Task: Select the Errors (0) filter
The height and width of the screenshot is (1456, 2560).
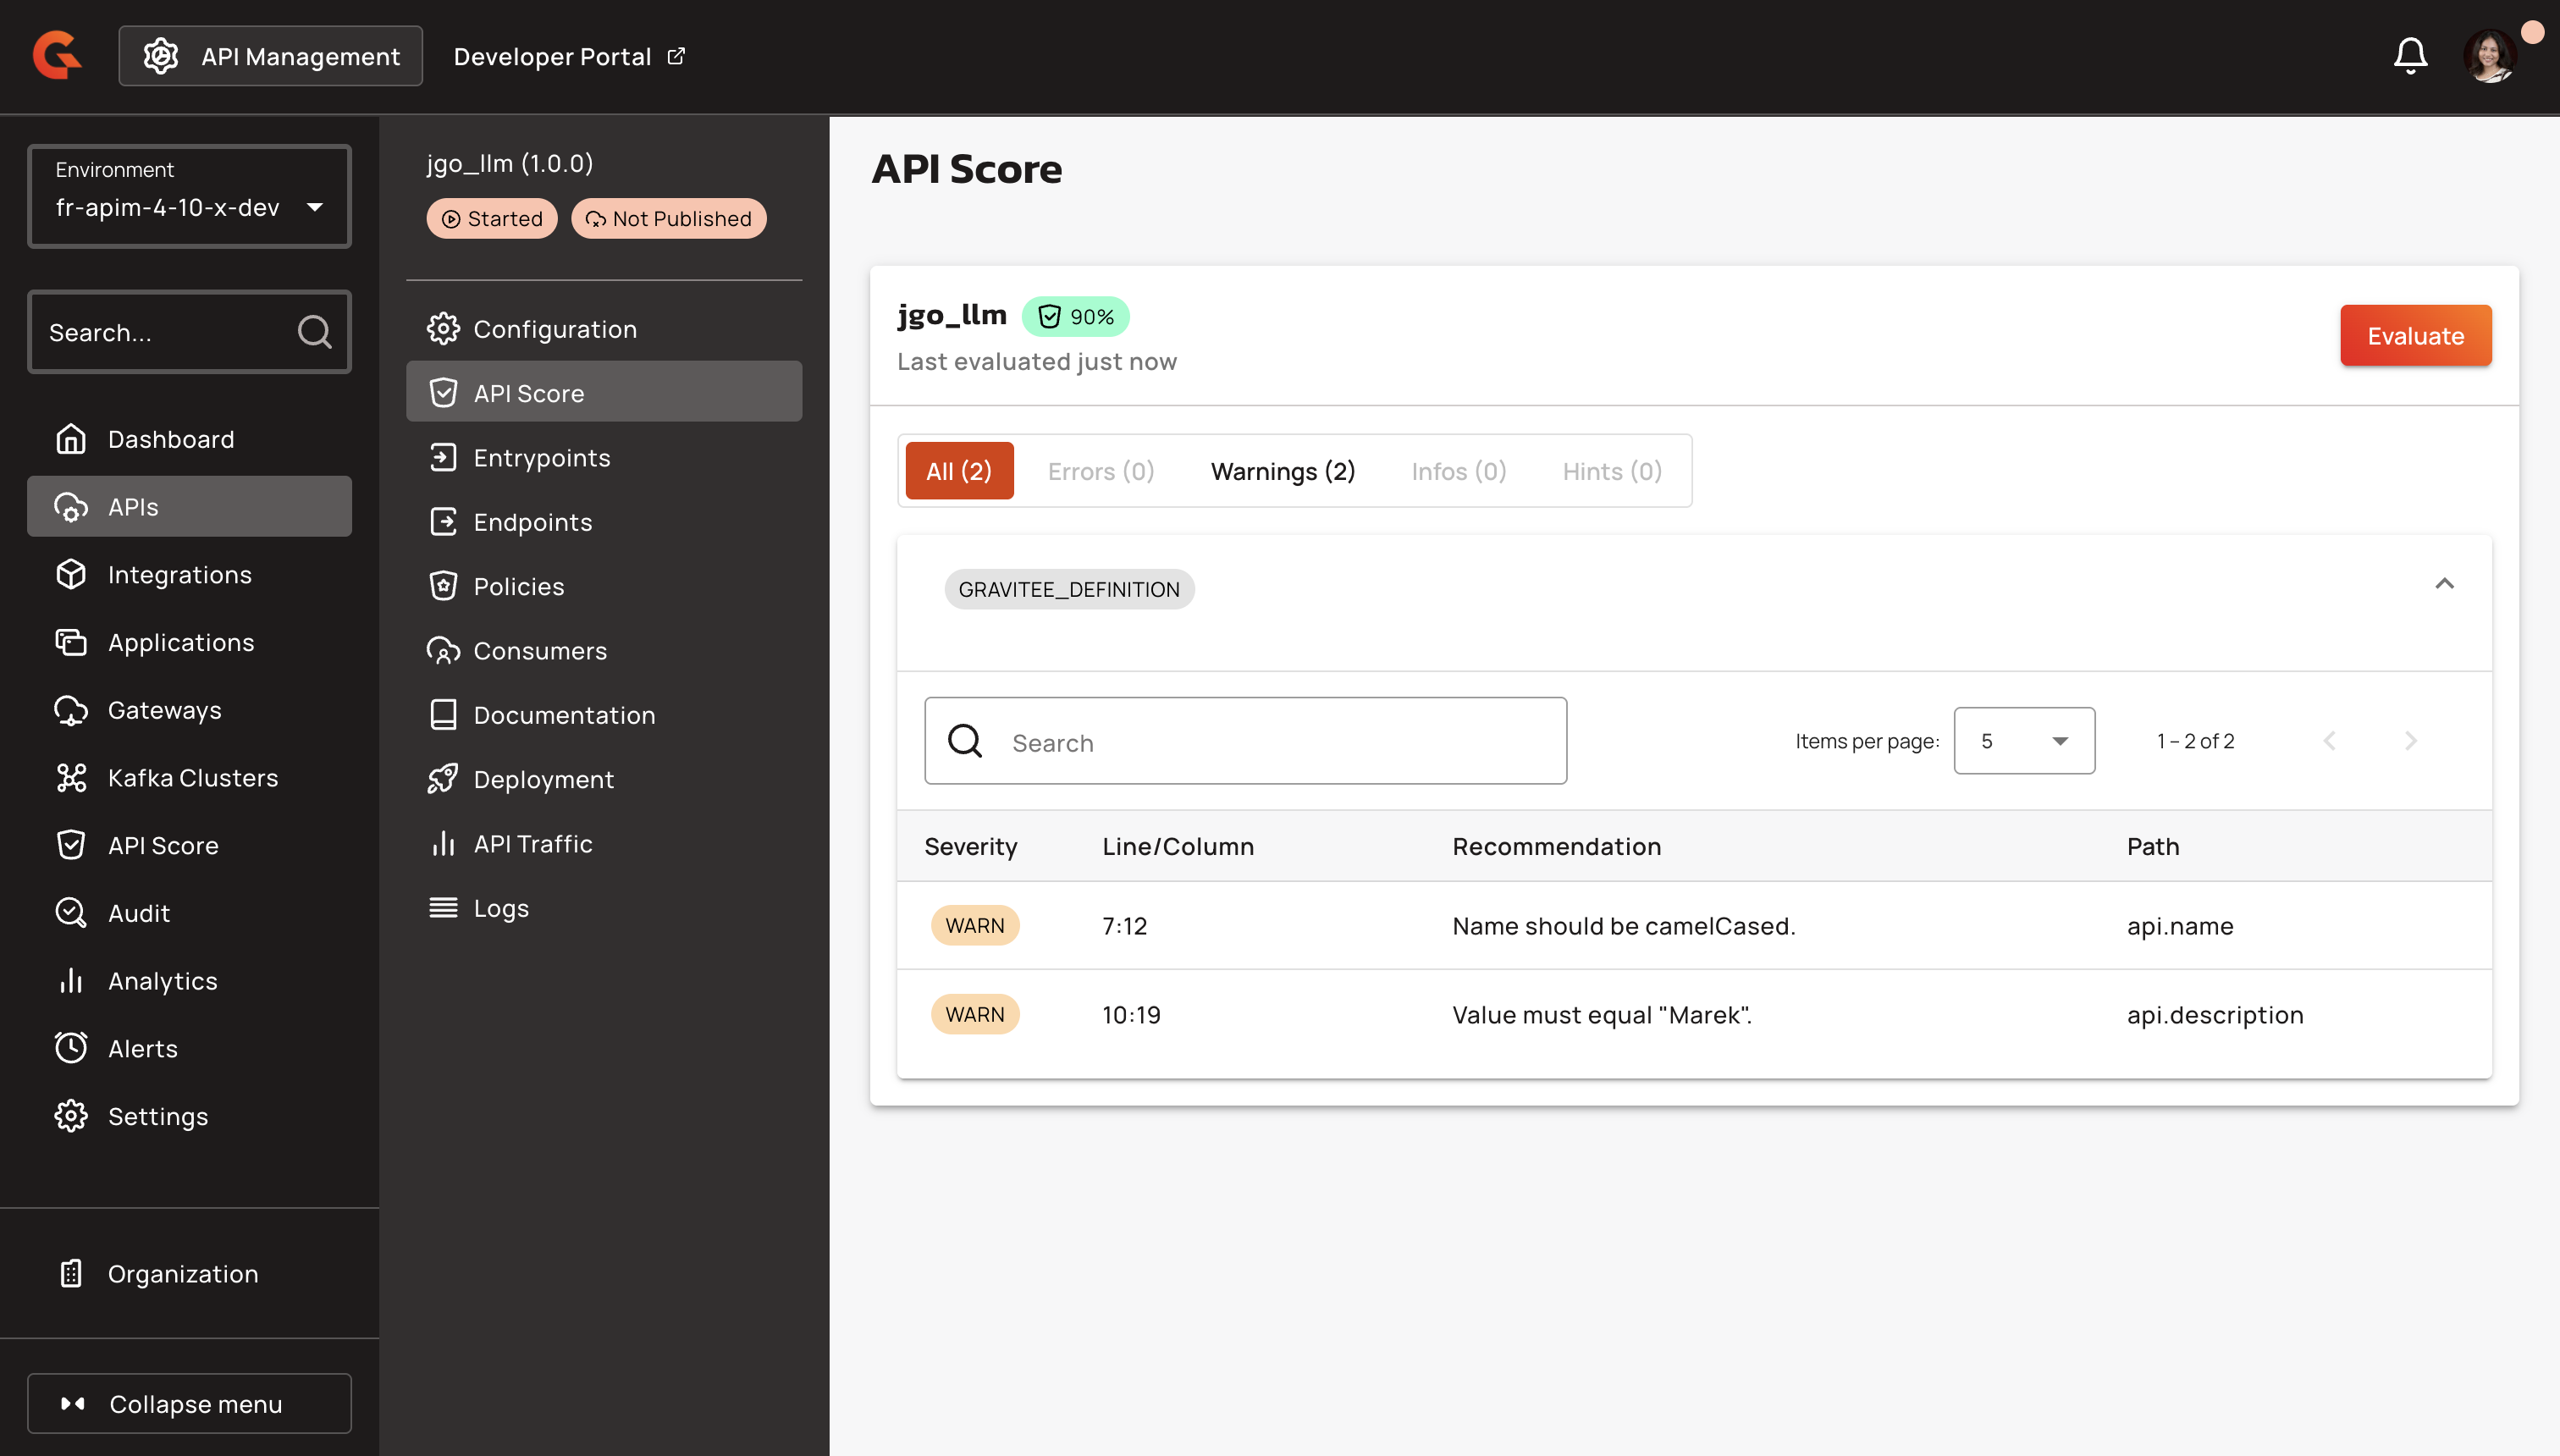Action: click(x=1100, y=471)
